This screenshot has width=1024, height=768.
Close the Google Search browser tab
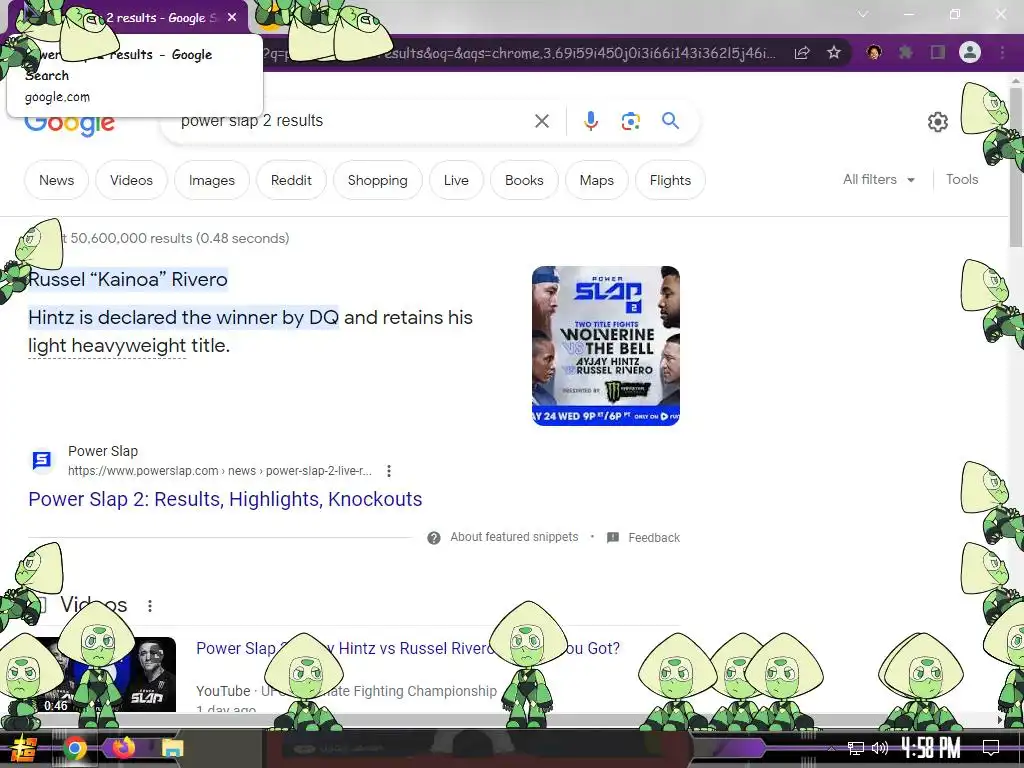pos(232,18)
